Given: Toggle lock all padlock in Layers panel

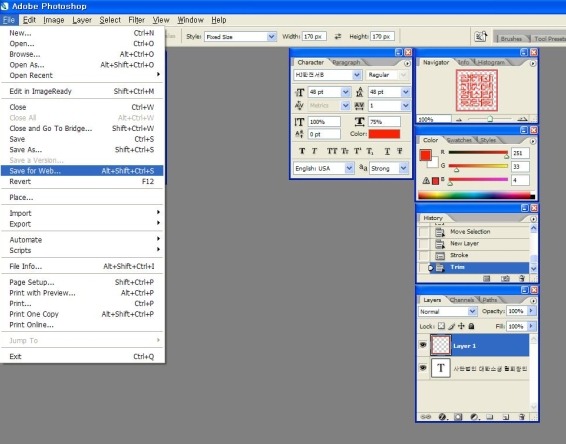Looking at the screenshot, I should pos(471,326).
